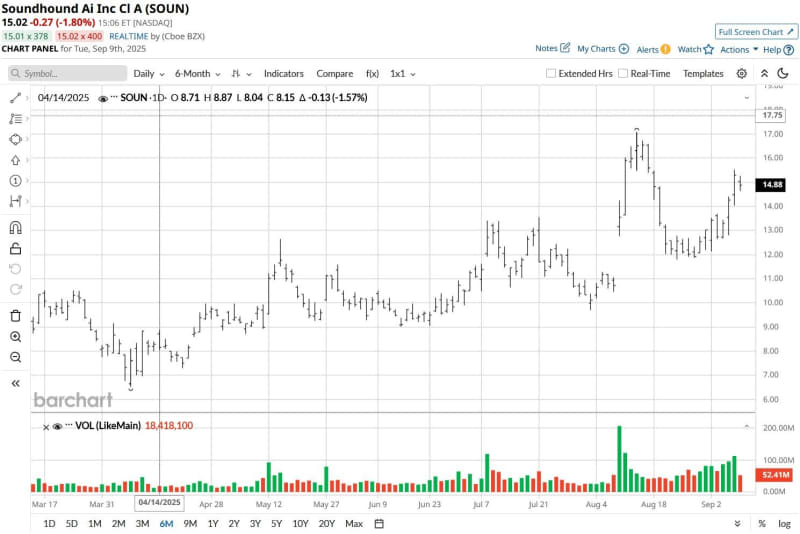Open the Indicators menu
The height and width of the screenshot is (534, 800).
click(x=284, y=73)
